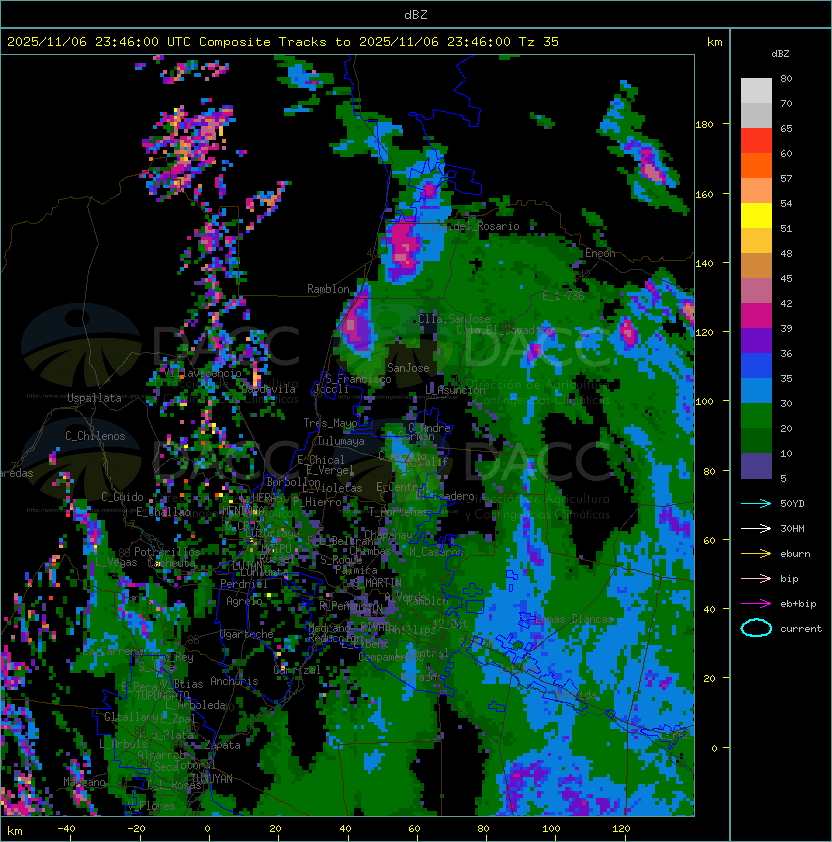
Task: Click the 'Carrizal' map label
Action: point(297,670)
